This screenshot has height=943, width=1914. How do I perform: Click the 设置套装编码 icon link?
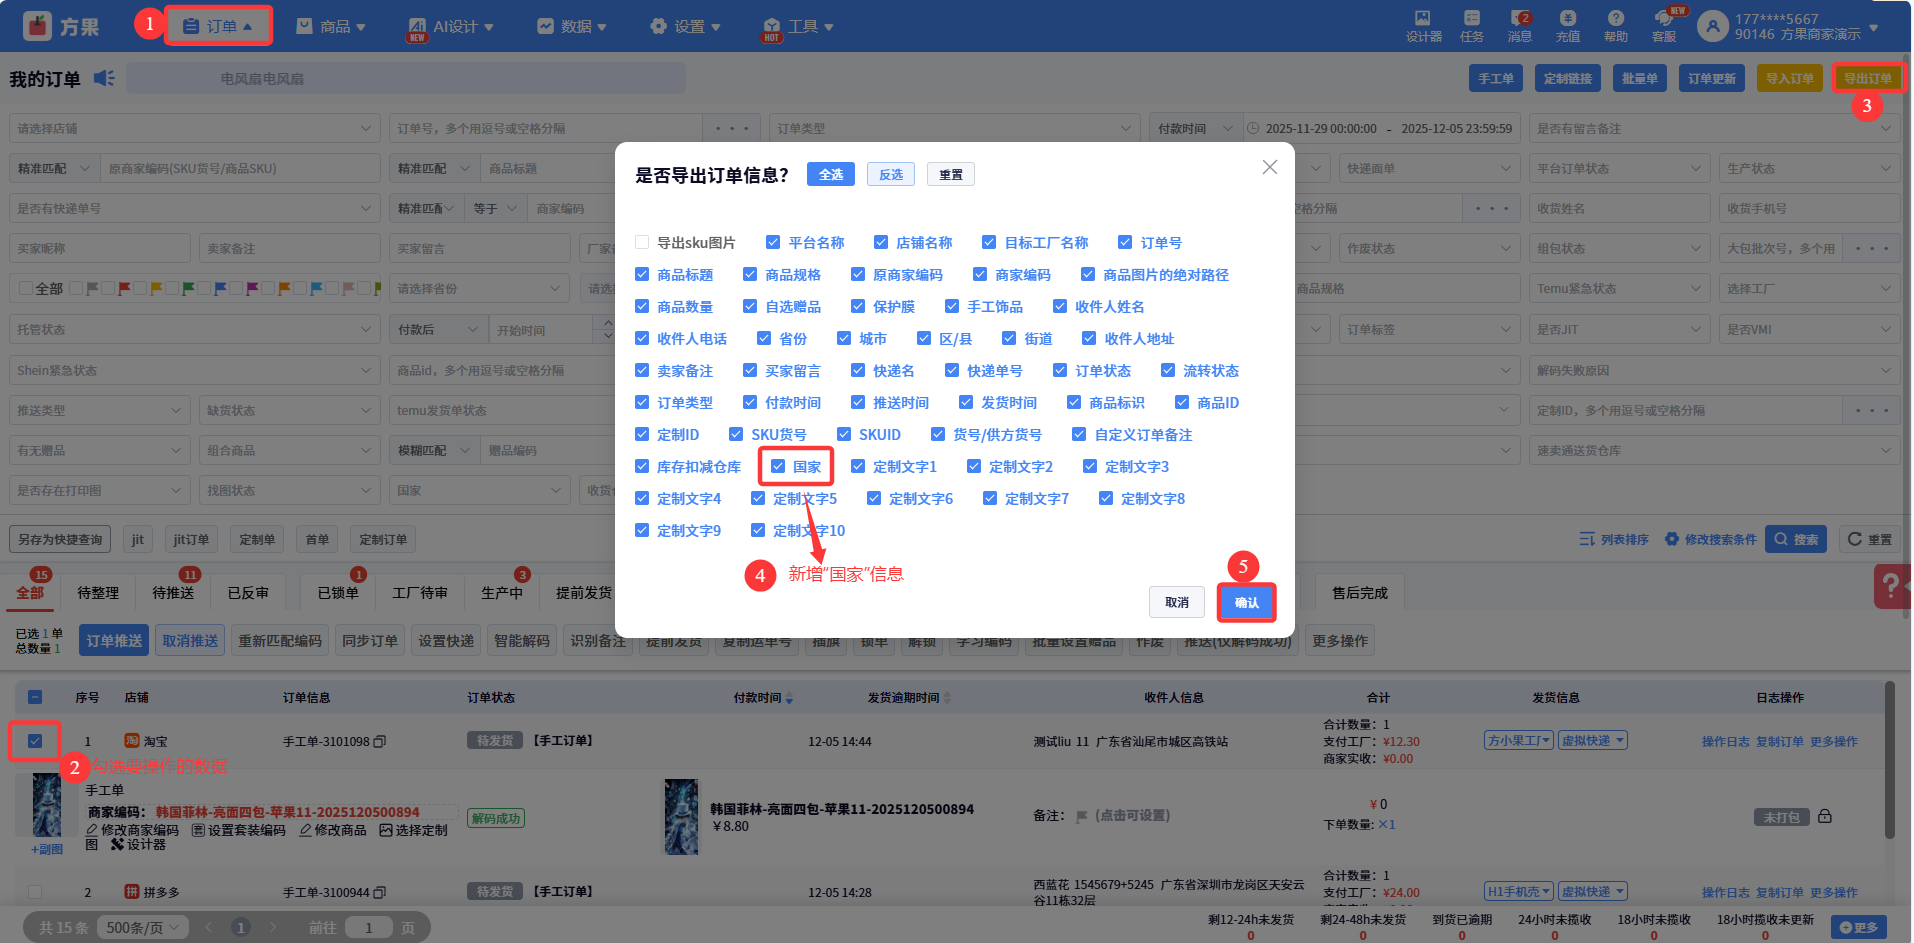238,830
